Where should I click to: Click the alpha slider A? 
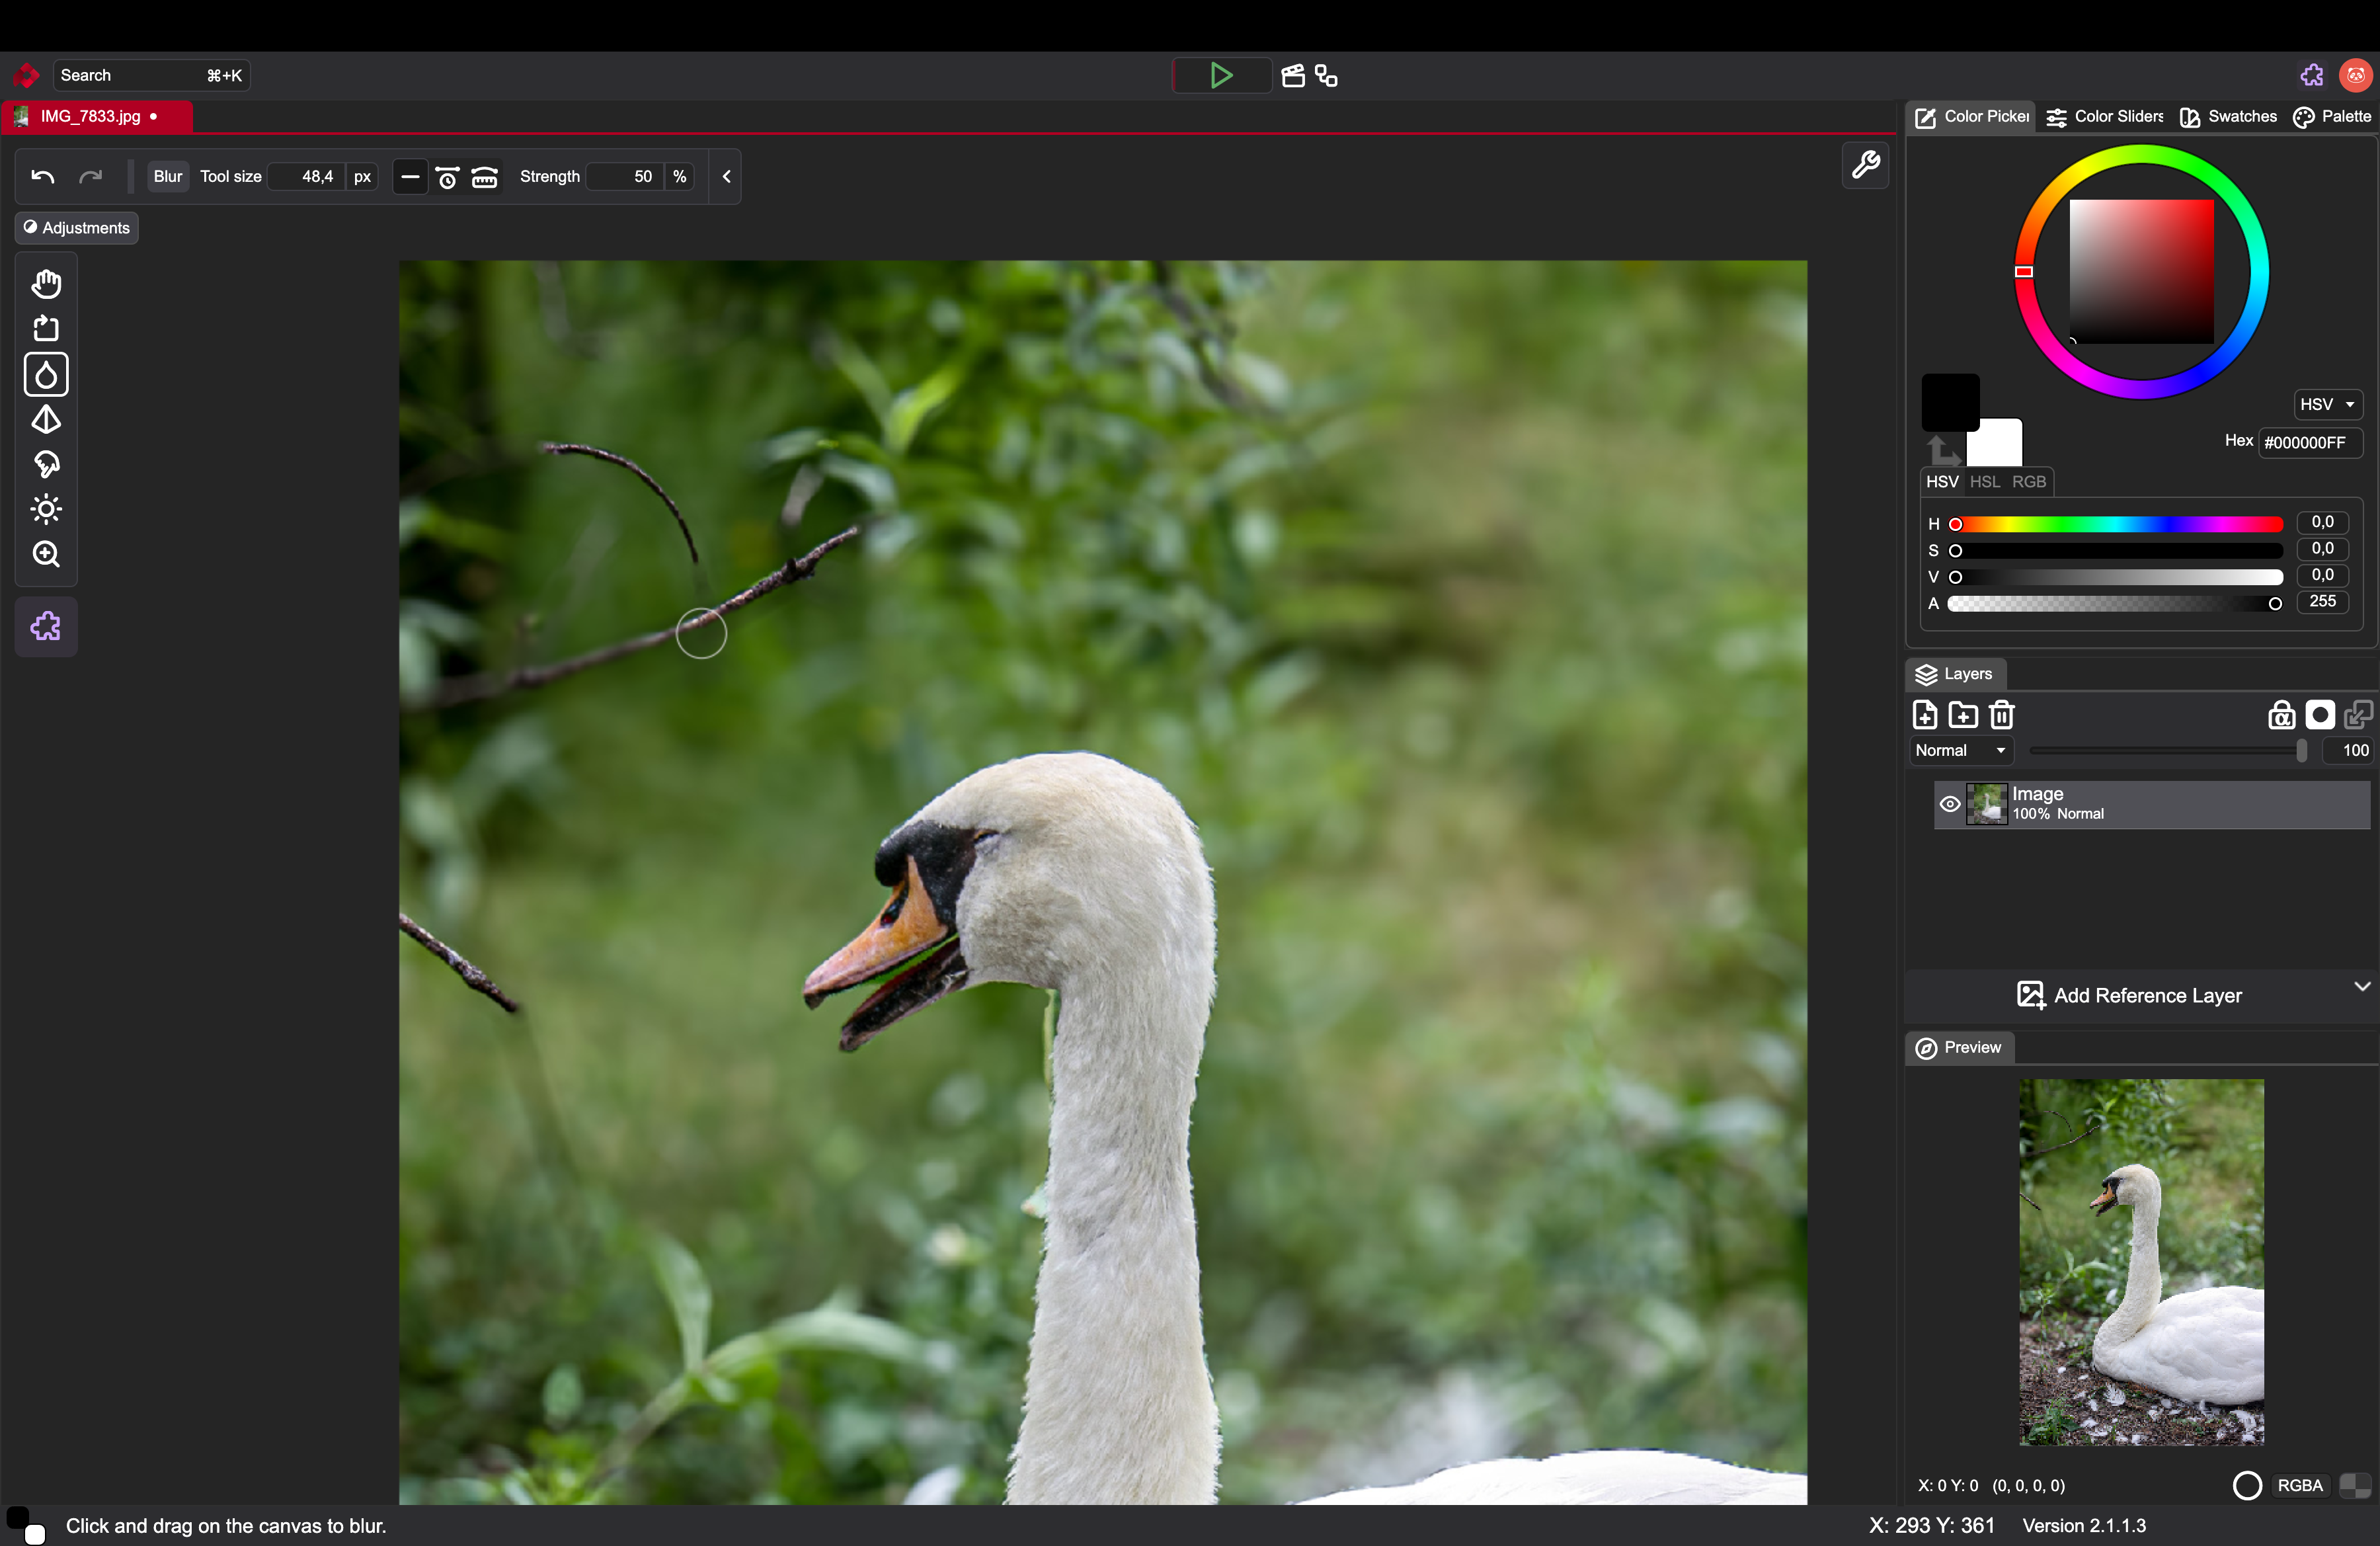click(x=2117, y=604)
